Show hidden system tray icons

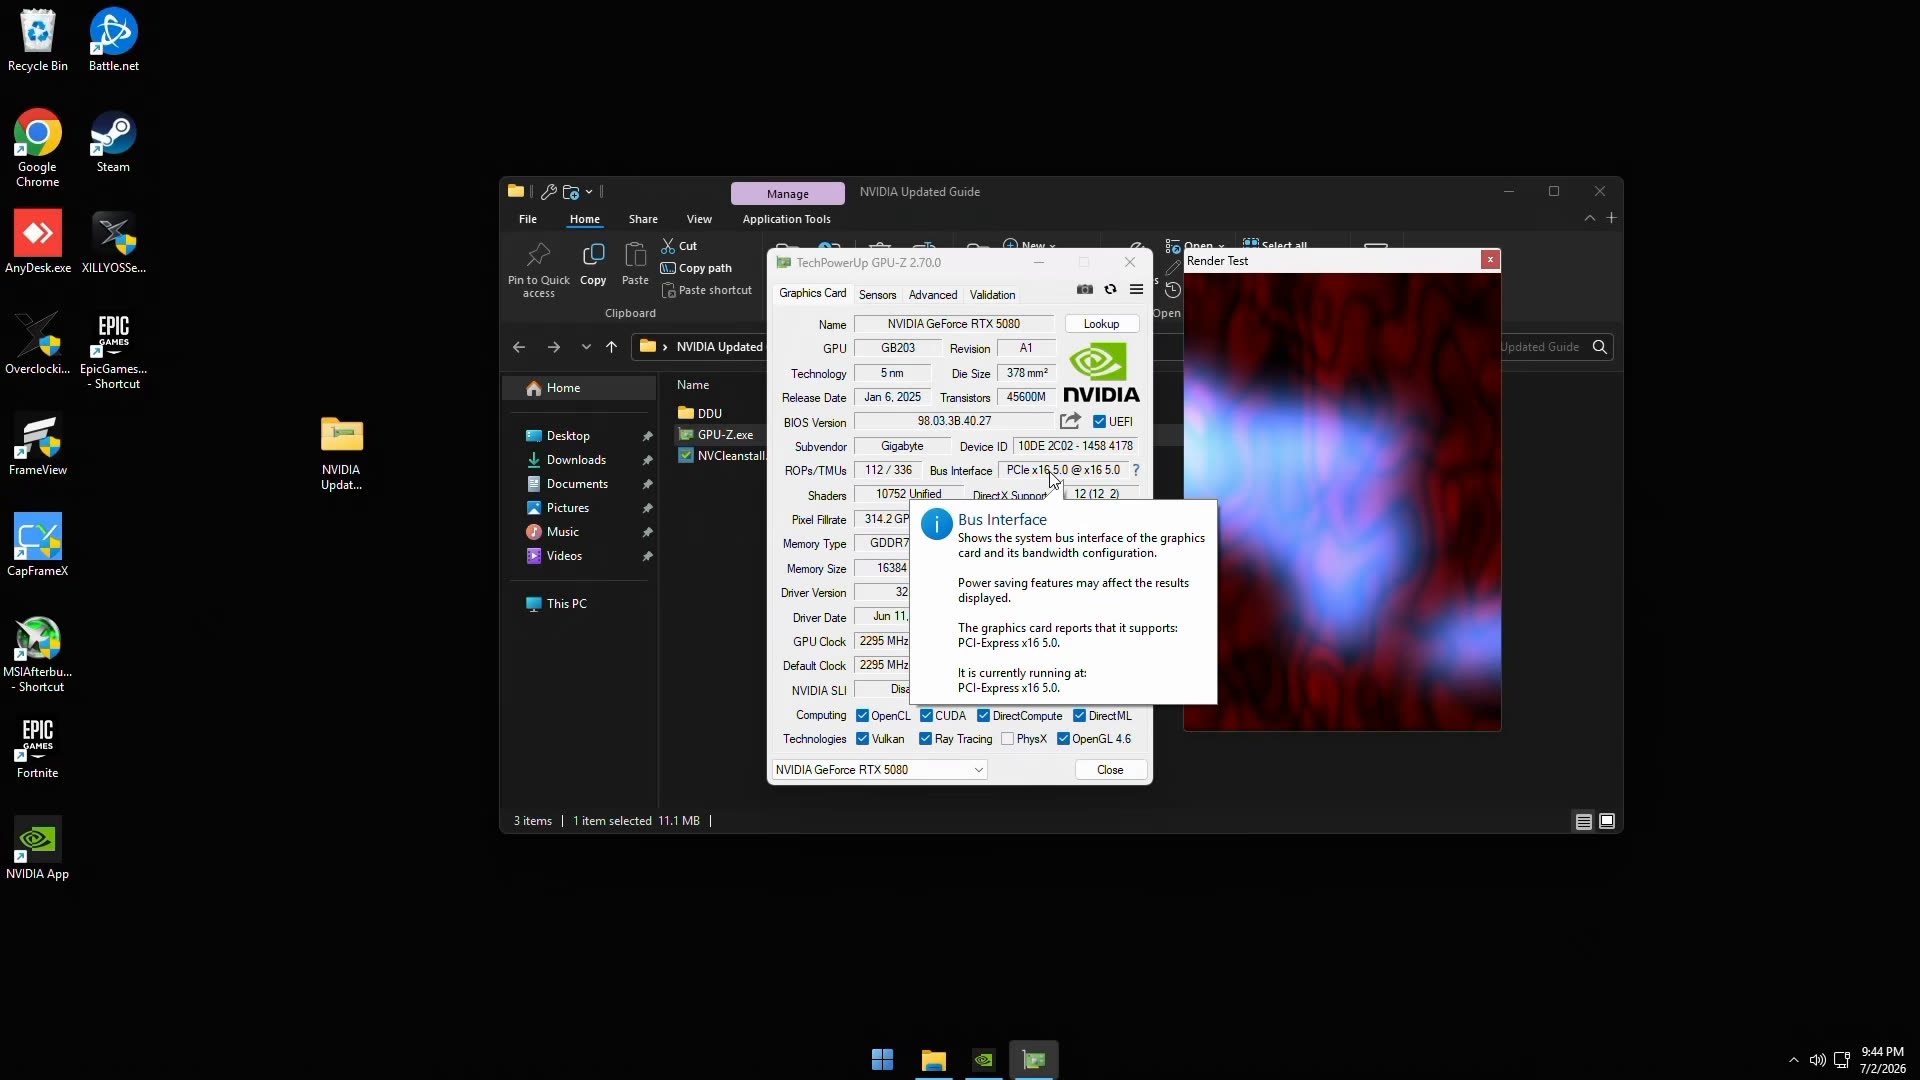tap(1793, 1060)
